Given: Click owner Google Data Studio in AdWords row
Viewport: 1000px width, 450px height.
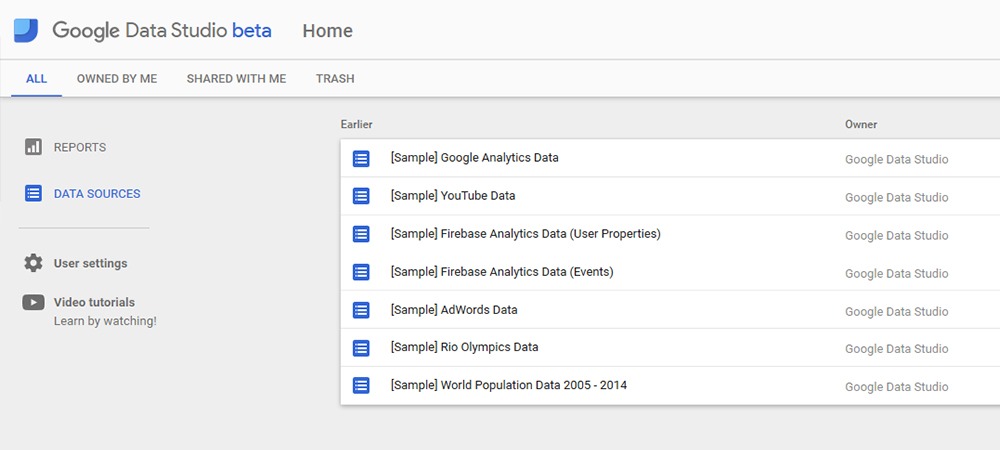Looking at the screenshot, I should click(x=897, y=312).
